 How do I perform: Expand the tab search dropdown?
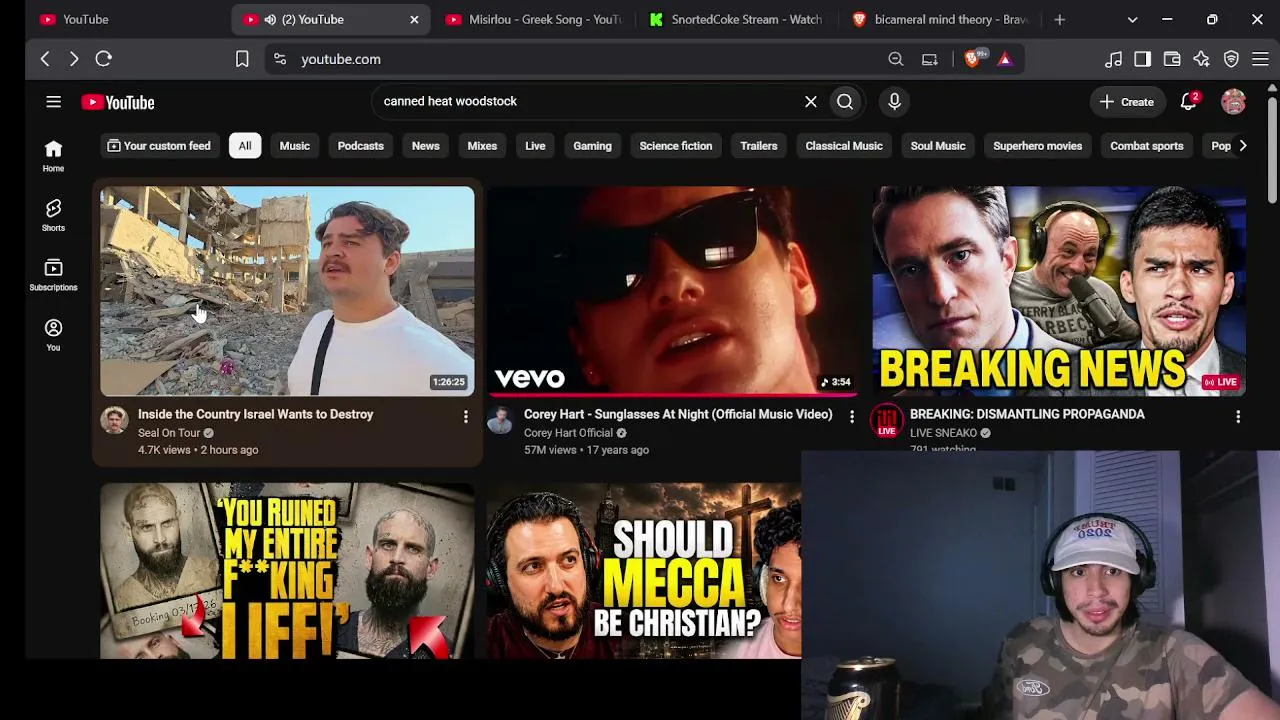click(x=1132, y=19)
